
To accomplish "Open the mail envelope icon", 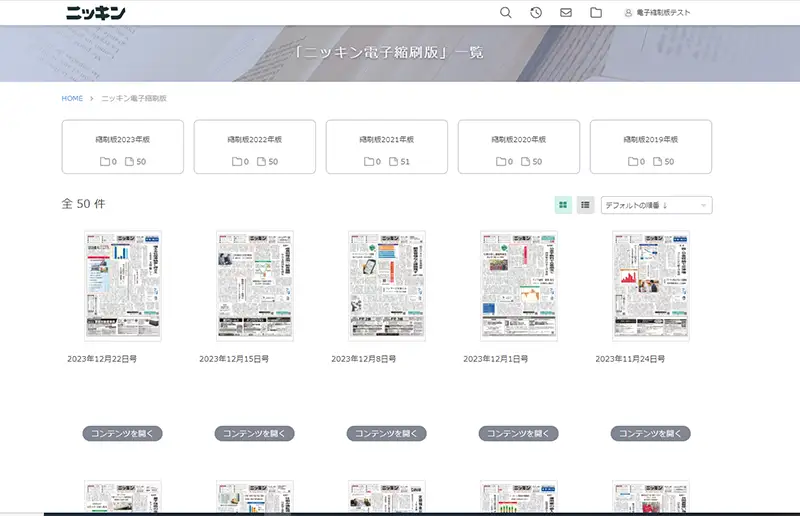I will (x=566, y=13).
